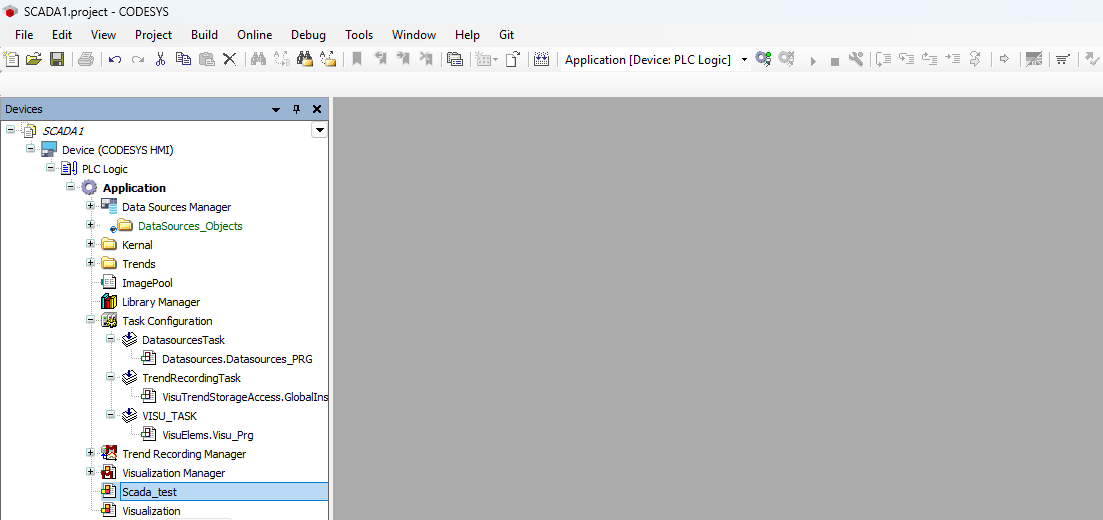The width and height of the screenshot is (1103, 520).
Task: Select ImagePool in the device tree
Action: click(147, 283)
